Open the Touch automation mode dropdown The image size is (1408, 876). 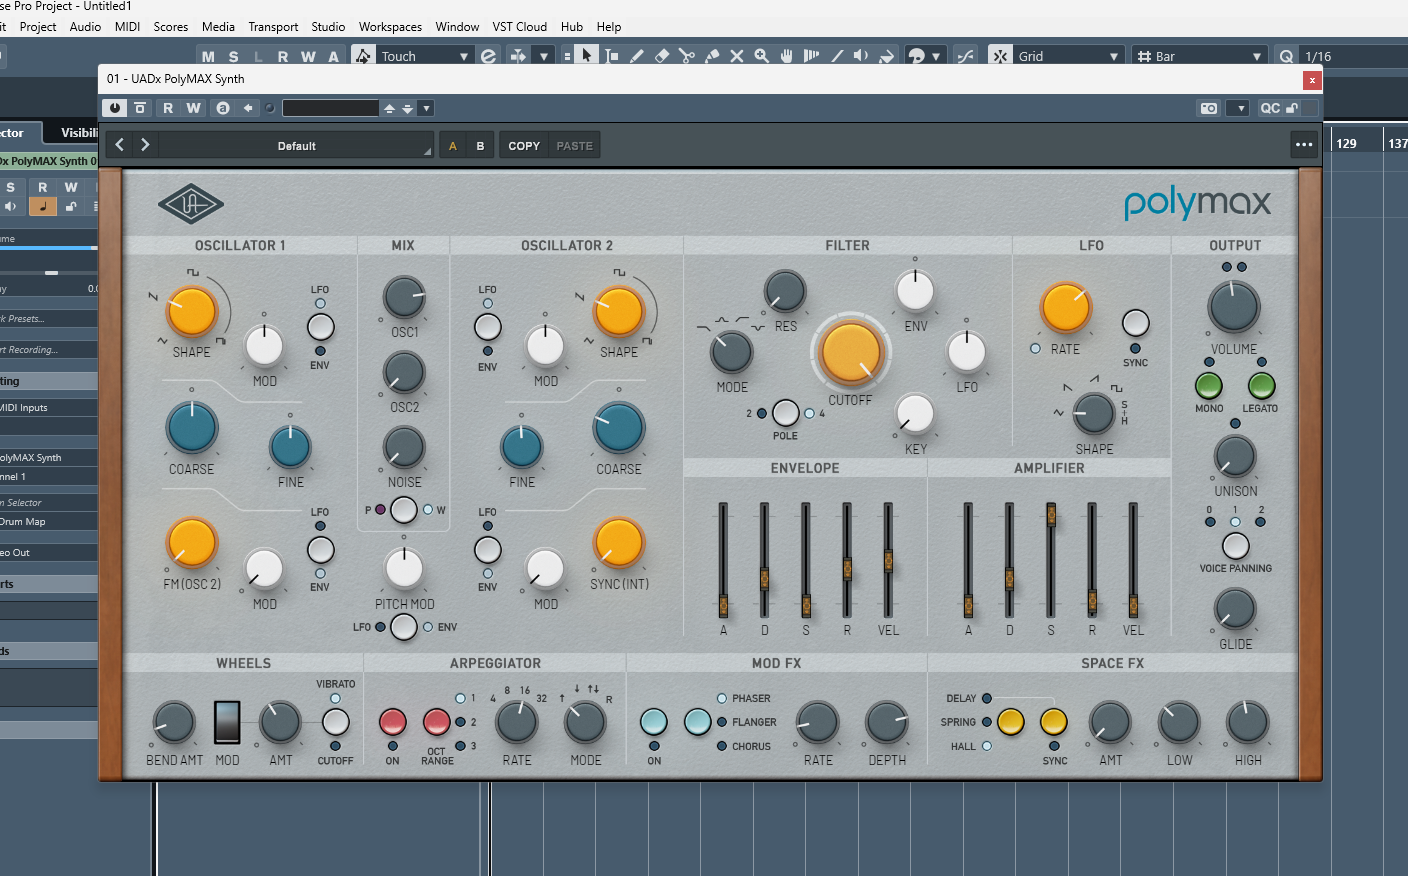pos(424,56)
